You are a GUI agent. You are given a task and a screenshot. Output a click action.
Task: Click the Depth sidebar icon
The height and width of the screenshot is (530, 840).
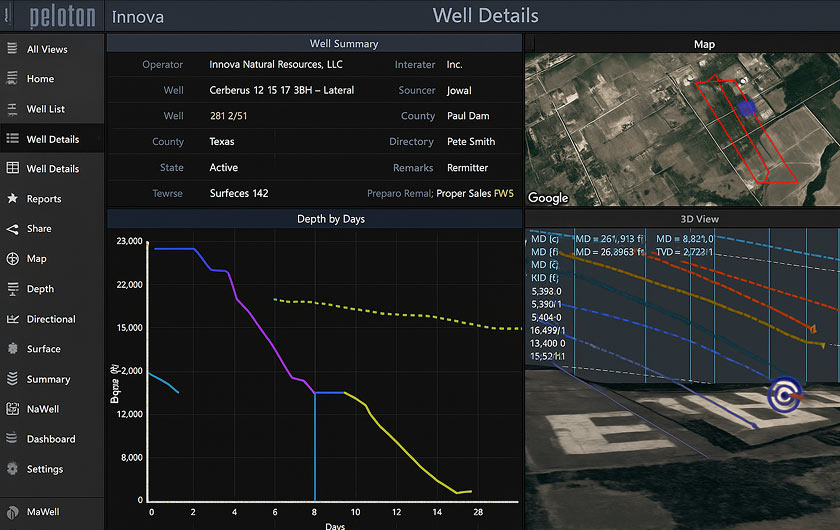(x=13, y=289)
